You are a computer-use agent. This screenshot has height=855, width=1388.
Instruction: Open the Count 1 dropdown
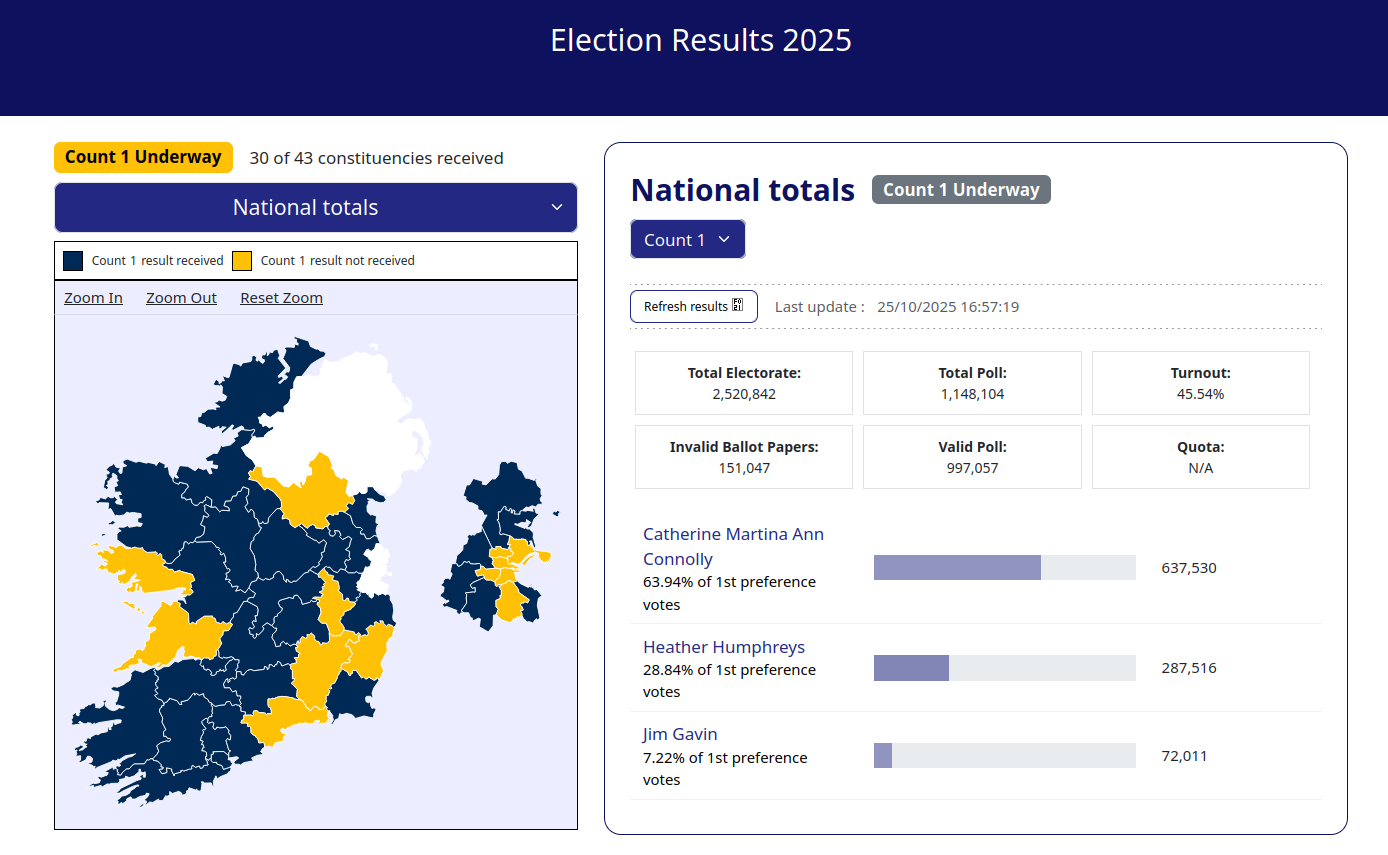687,240
